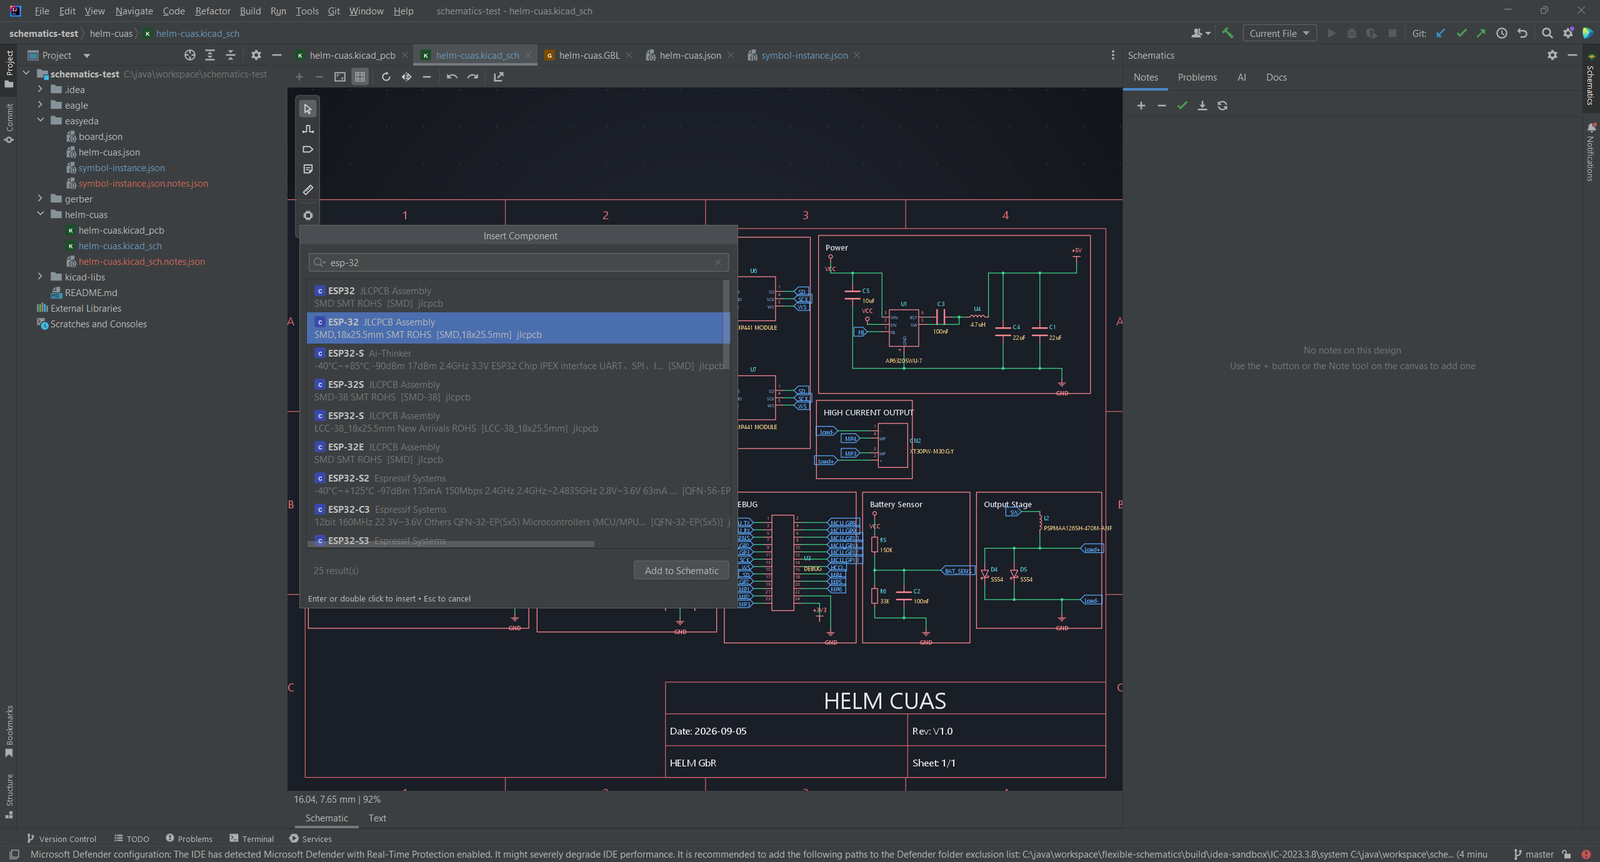The width and height of the screenshot is (1600, 862).
Task: Select the ESP32-C3 Espressif Systems result
Action: coord(518,516)
